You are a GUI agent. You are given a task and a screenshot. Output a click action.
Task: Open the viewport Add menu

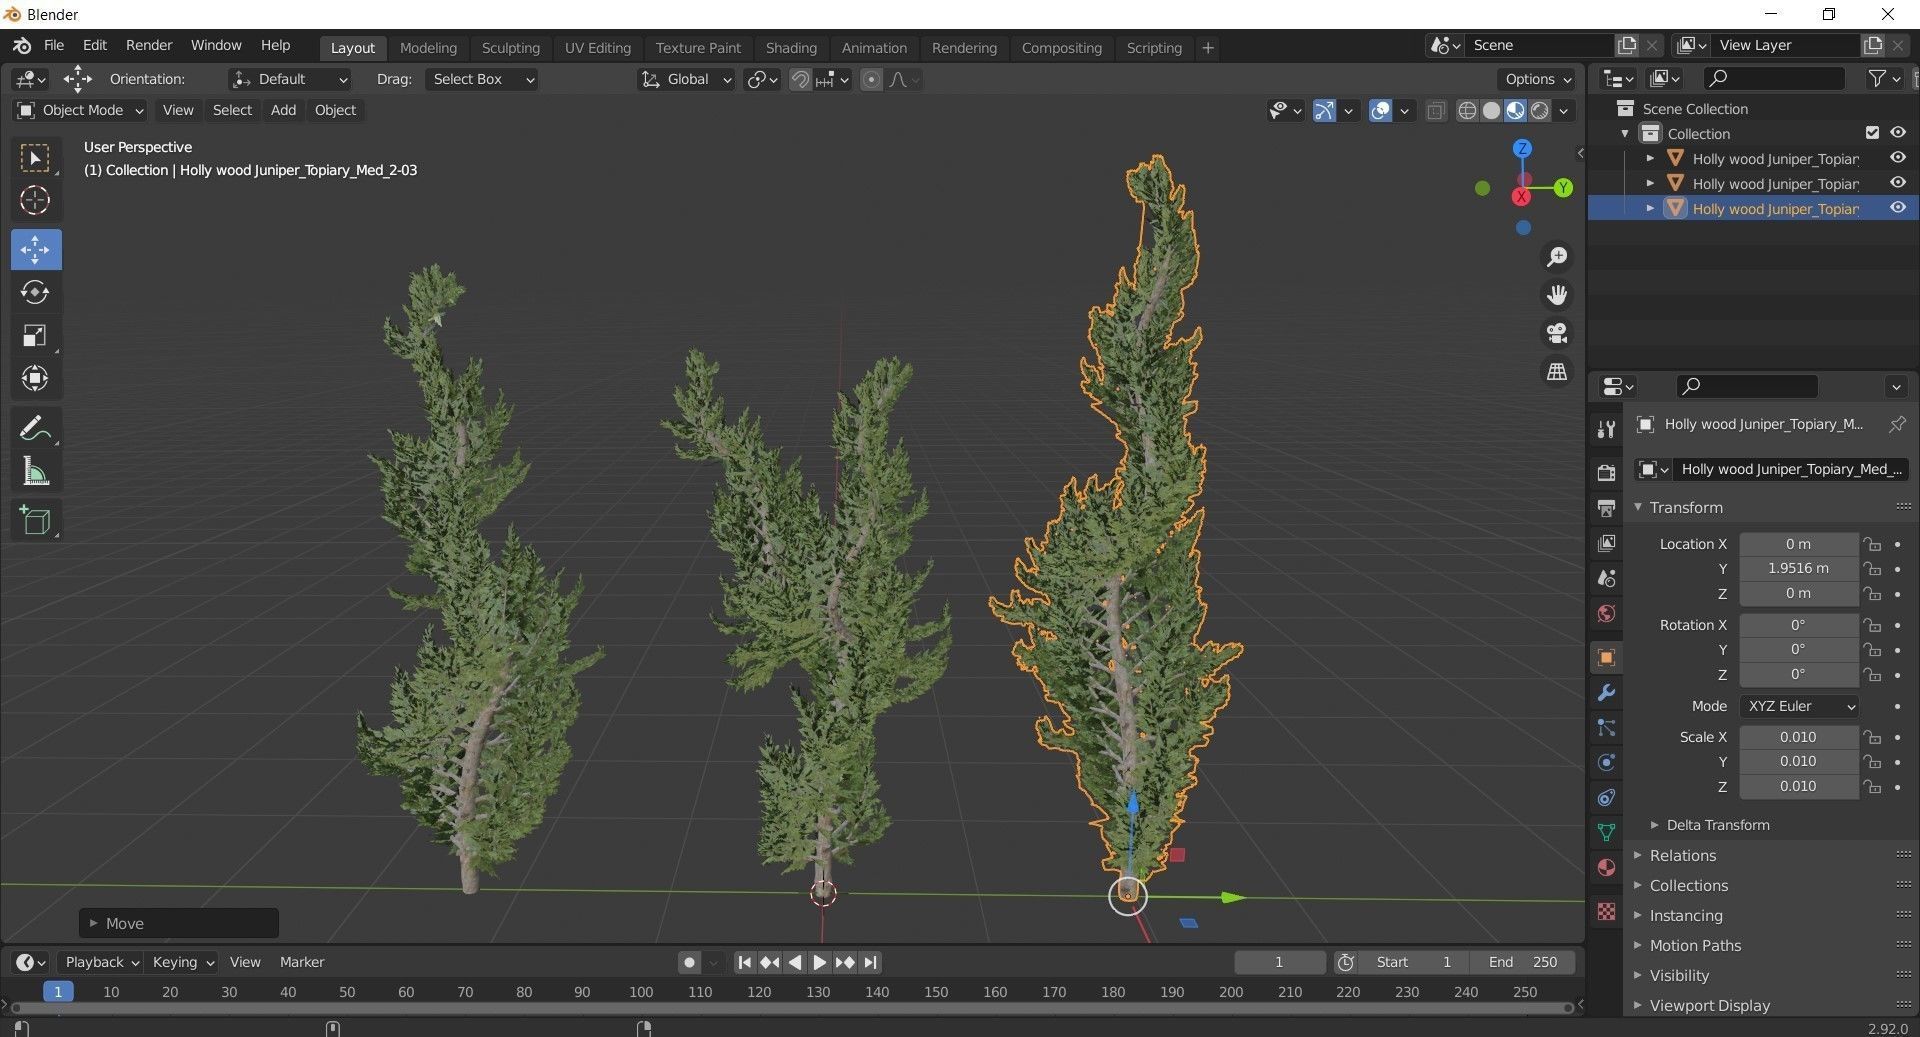point(283,110)
